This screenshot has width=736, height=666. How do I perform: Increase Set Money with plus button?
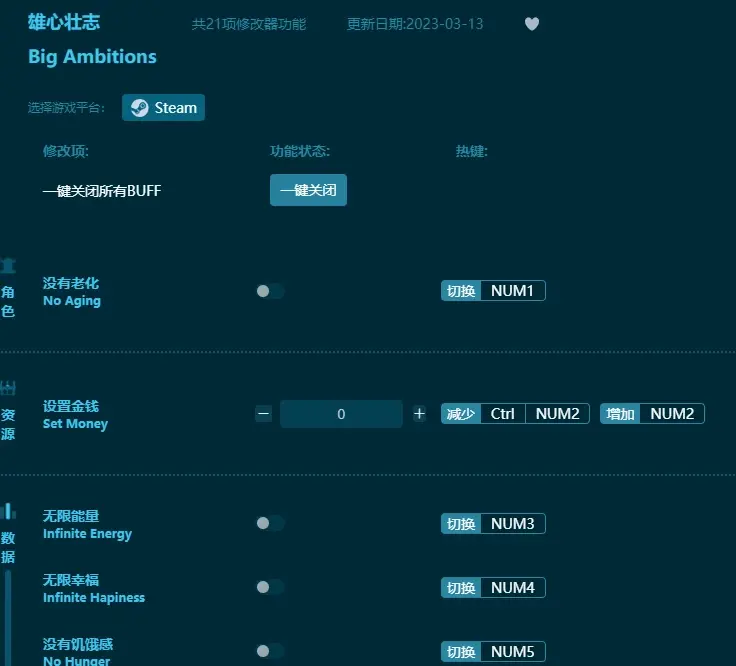(x=419, y=413)
